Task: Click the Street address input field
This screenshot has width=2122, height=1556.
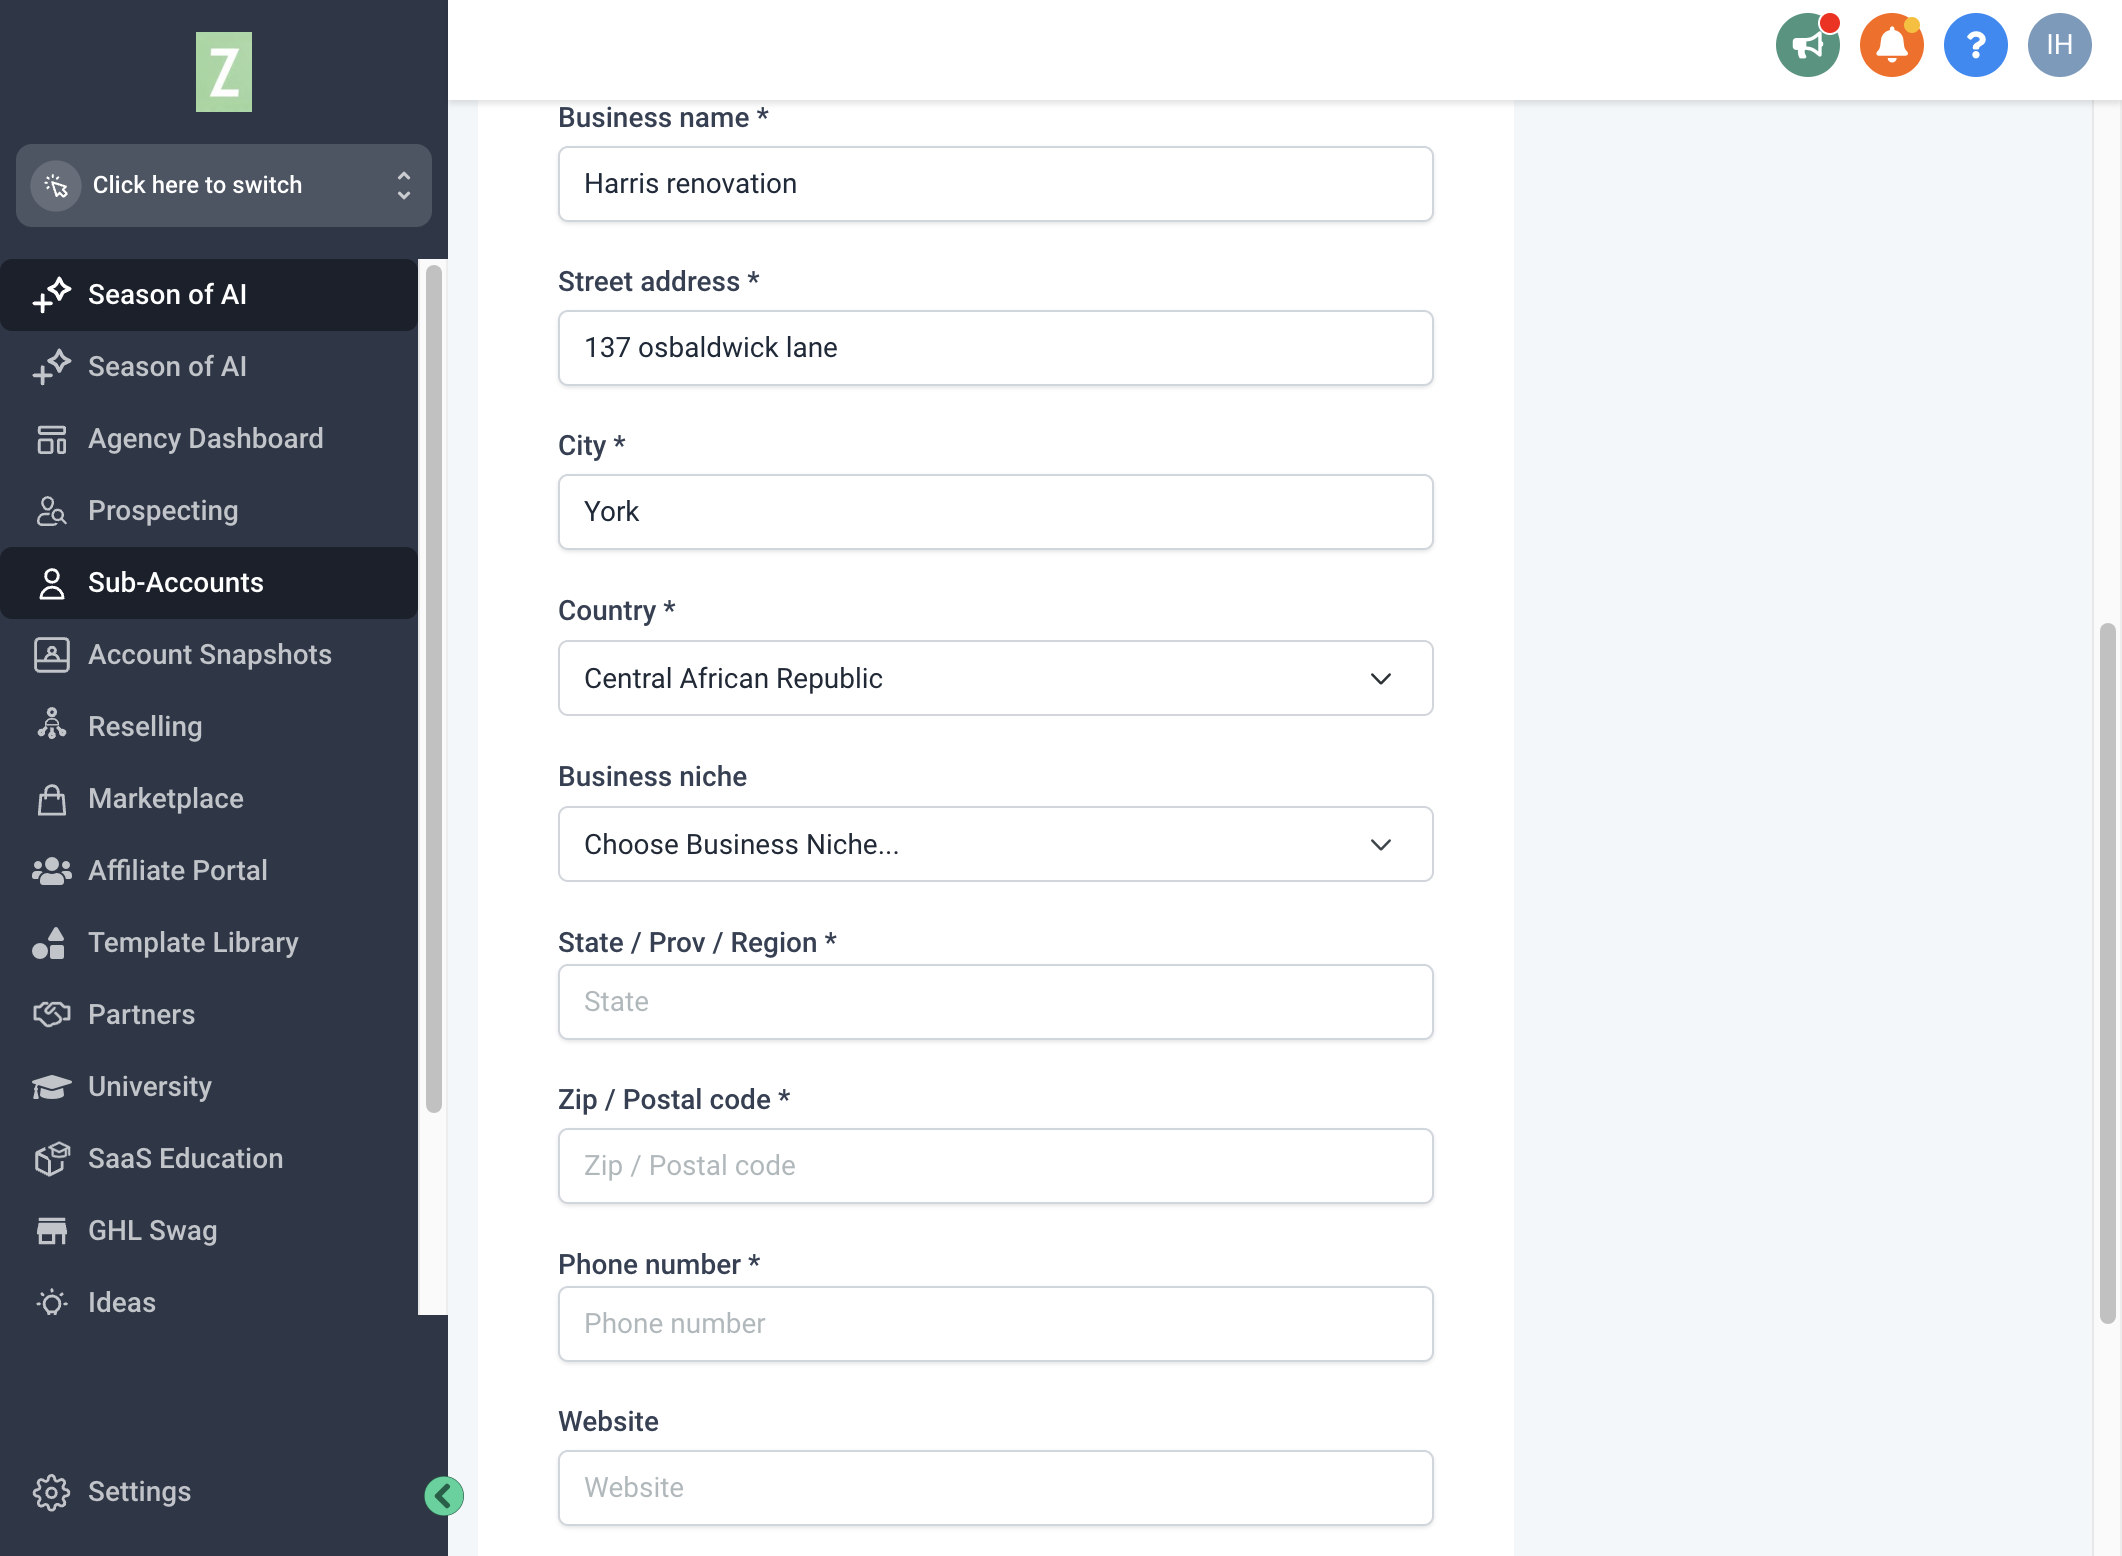Action: pos(996,348)
